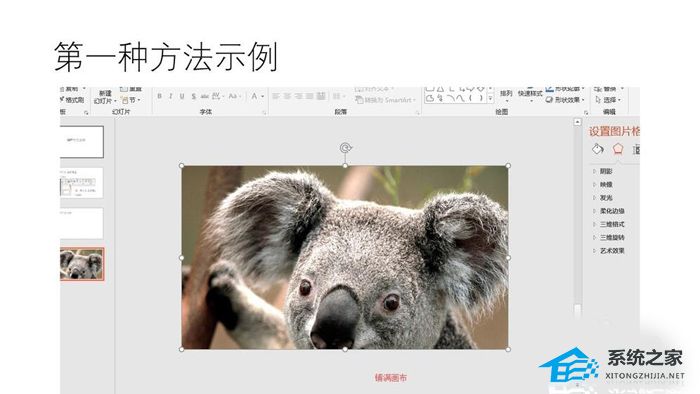Open the Arrange 排列 menu
This screenshot has height=394, width=700.
point(506,95)
